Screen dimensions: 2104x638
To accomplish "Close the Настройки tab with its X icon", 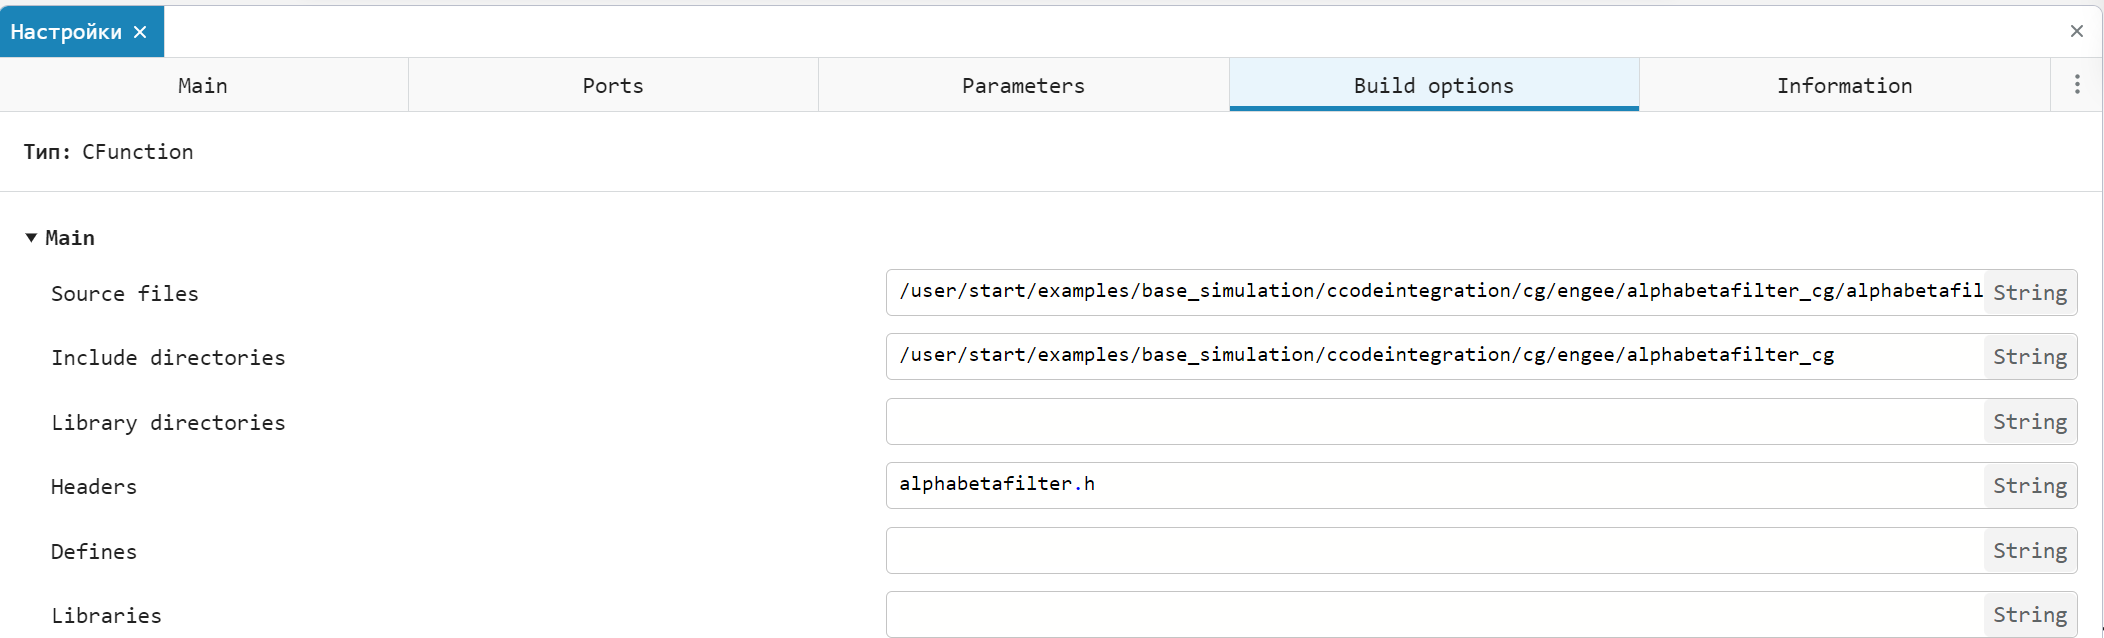I will pos(140,32).
